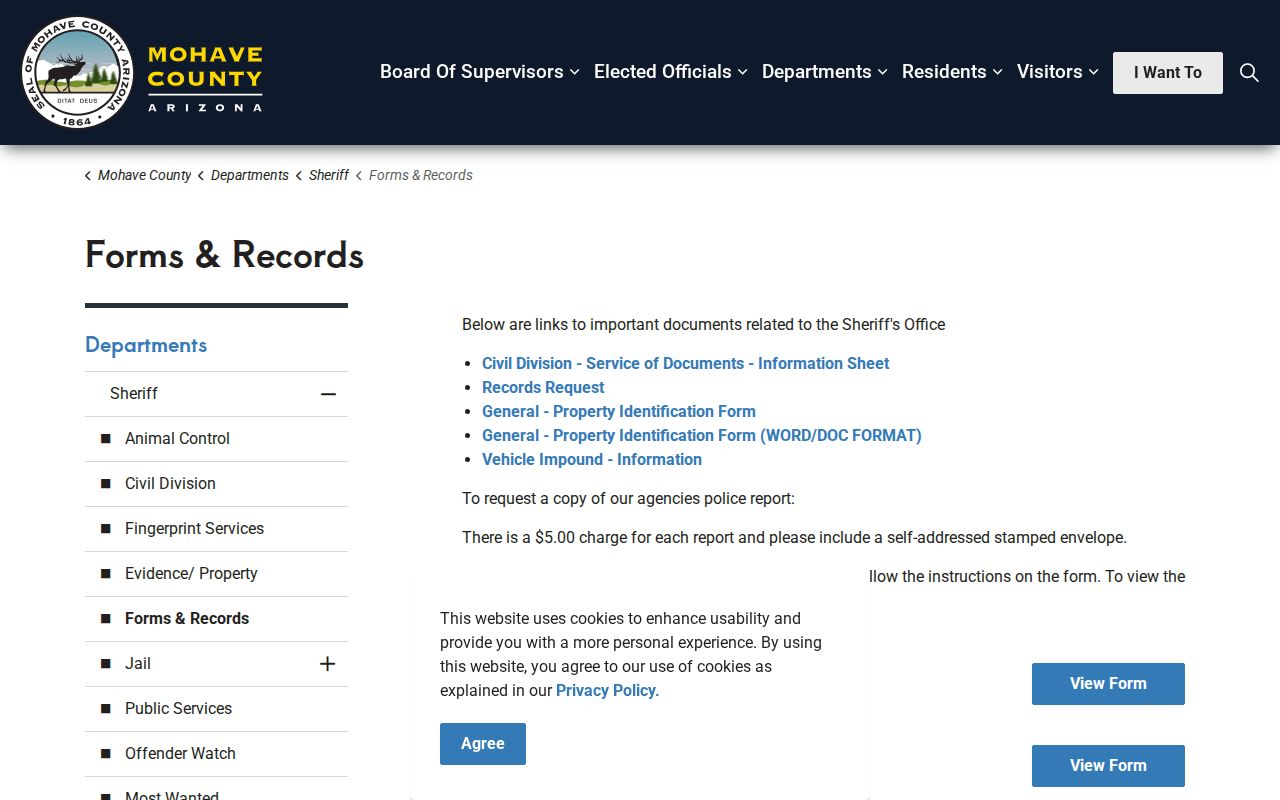1280x800 pixels.
Task: Expand the Departments navigation menu
Action: coord(825,72)
